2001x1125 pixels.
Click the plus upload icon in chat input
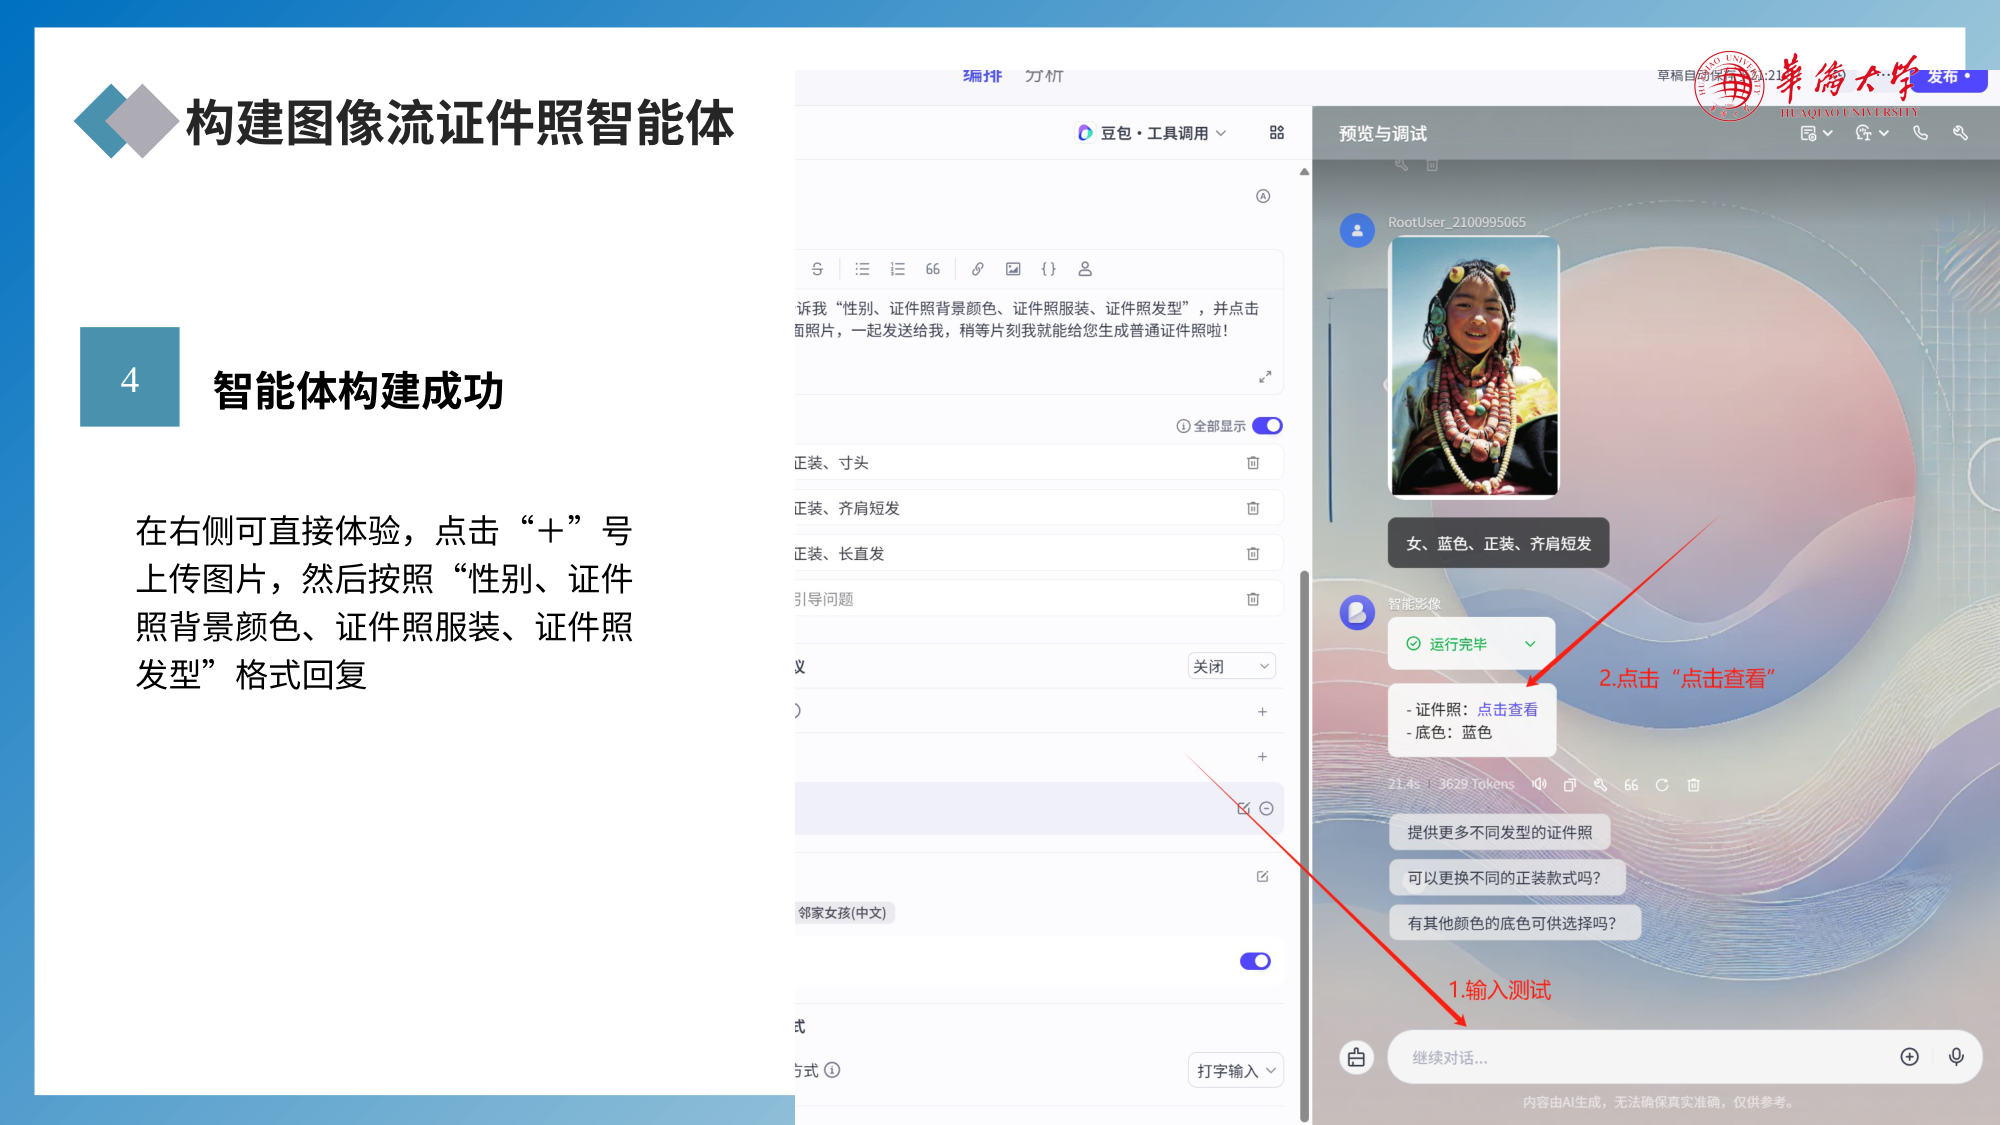tap(1909, 1057)
